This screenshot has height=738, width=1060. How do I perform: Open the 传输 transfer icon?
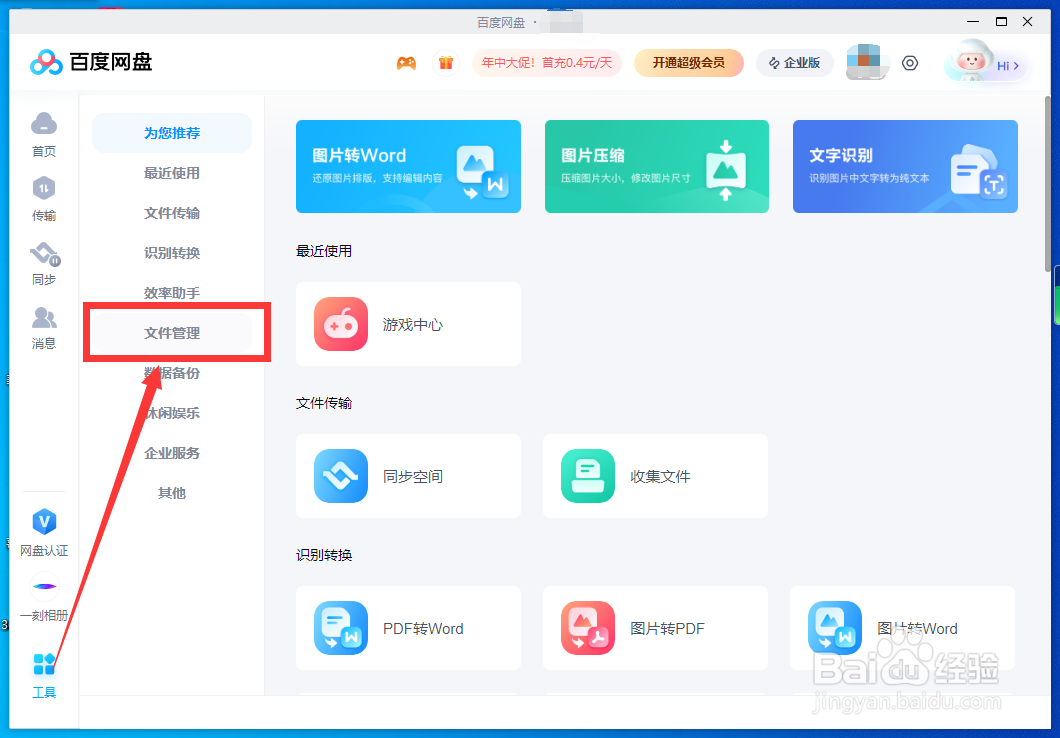pos(44,199)
